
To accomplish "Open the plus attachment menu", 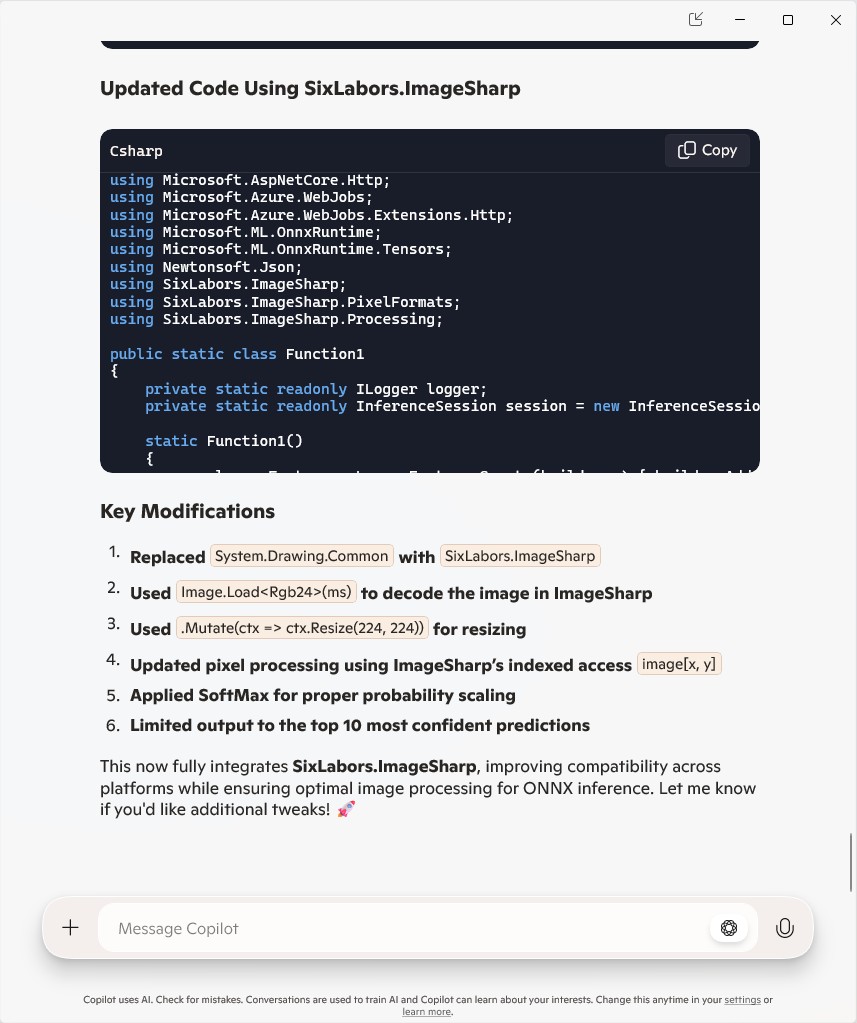I will (x=70, y=928).
